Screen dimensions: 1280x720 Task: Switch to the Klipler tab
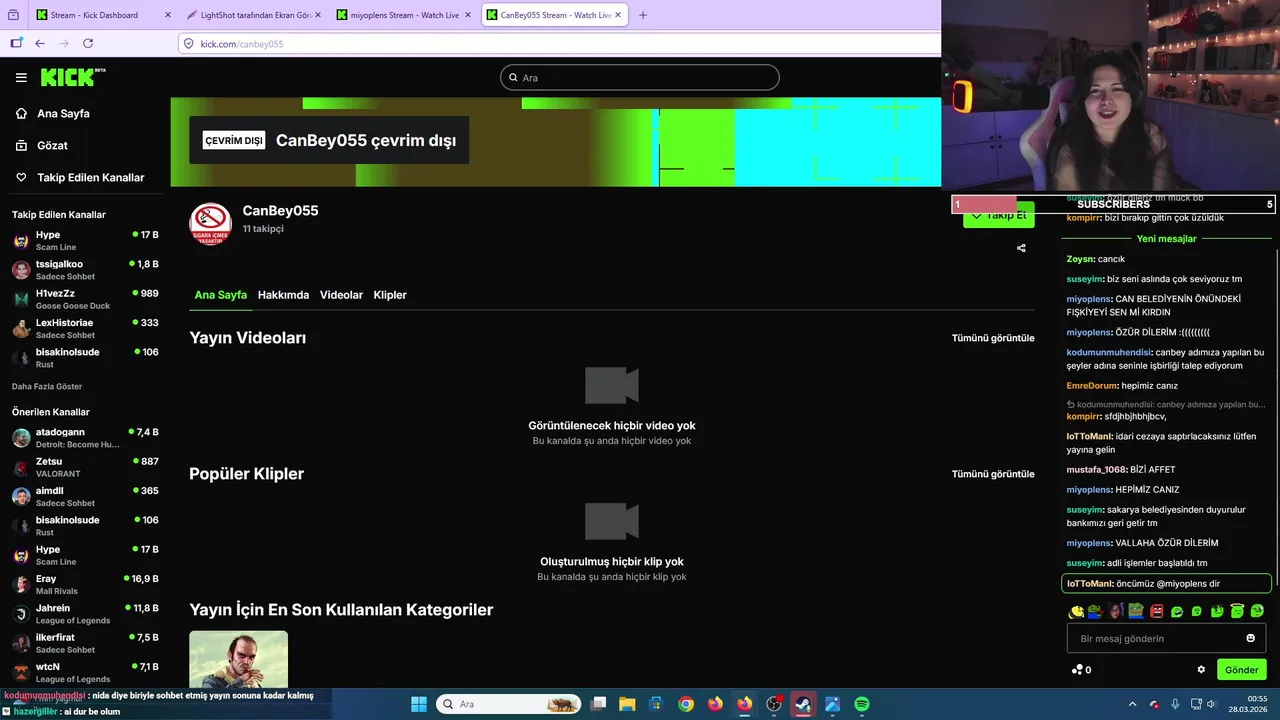pos(390,295)
